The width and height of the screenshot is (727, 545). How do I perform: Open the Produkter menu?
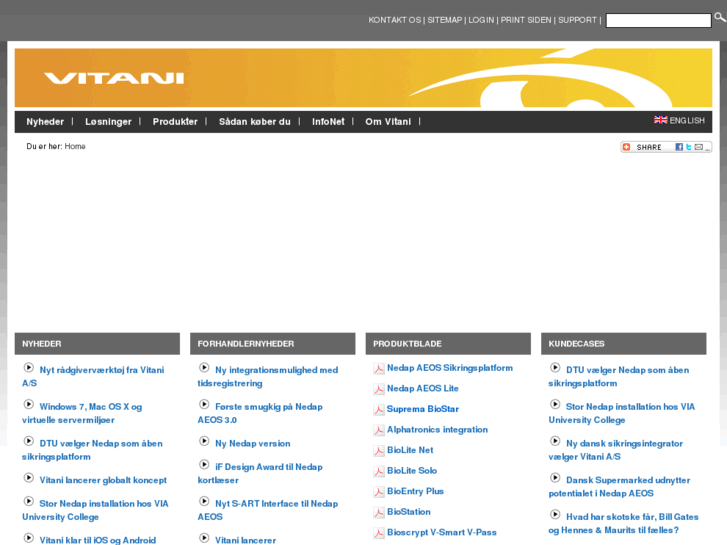pos(175,122)
